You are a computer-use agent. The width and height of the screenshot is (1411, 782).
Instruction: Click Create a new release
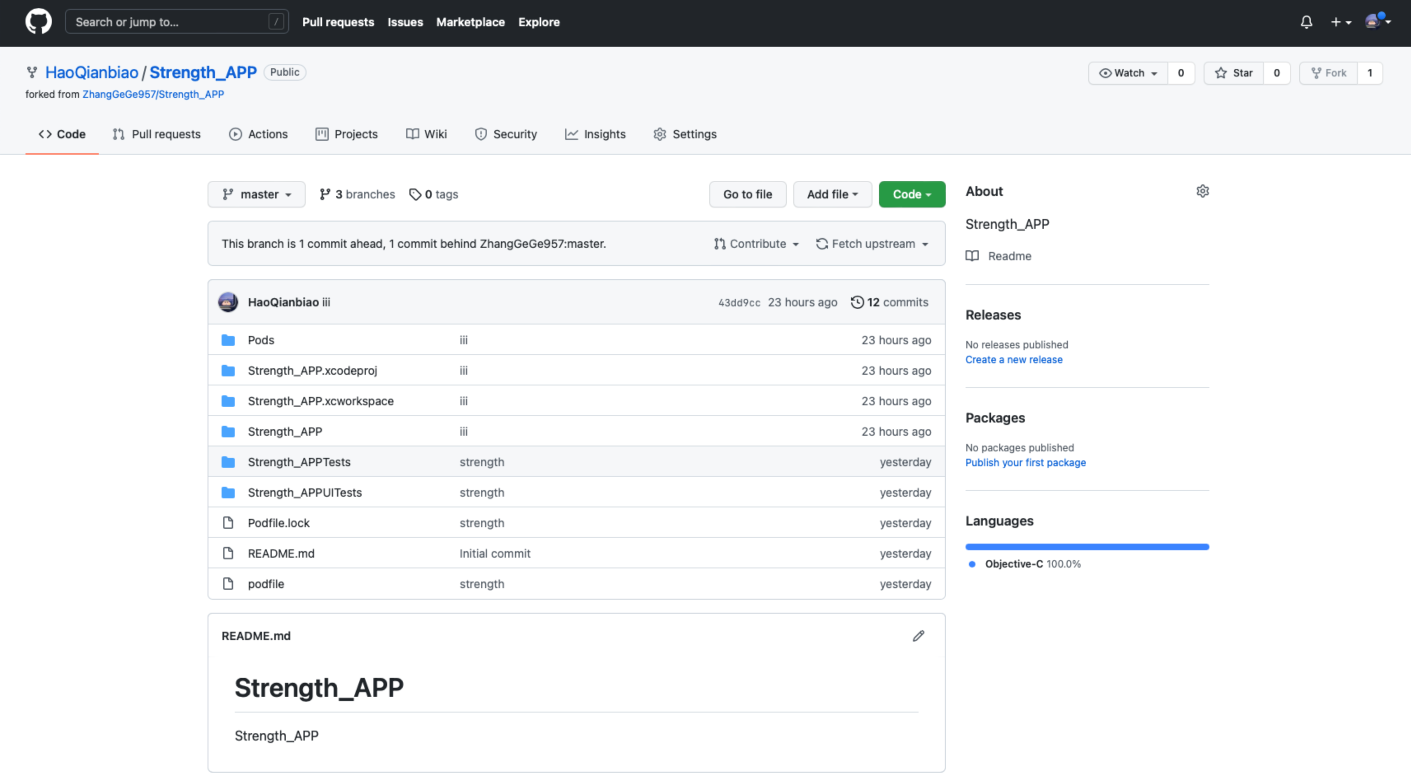pyautogui.click(x=1014, y=360)
